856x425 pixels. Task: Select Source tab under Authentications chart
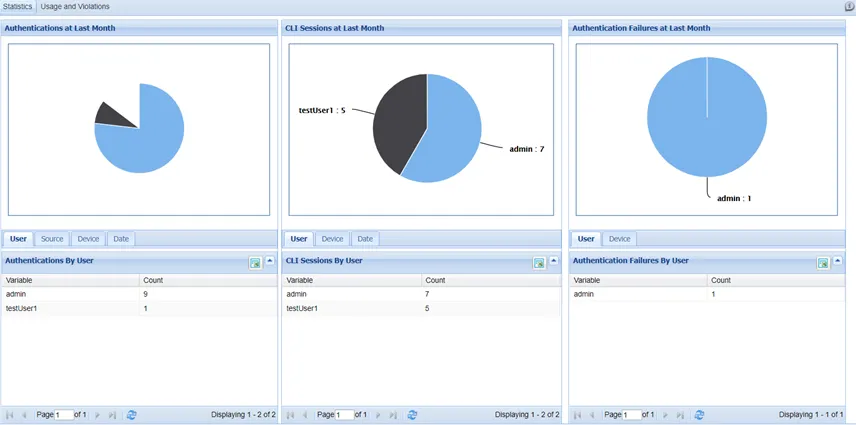[52, 239]
